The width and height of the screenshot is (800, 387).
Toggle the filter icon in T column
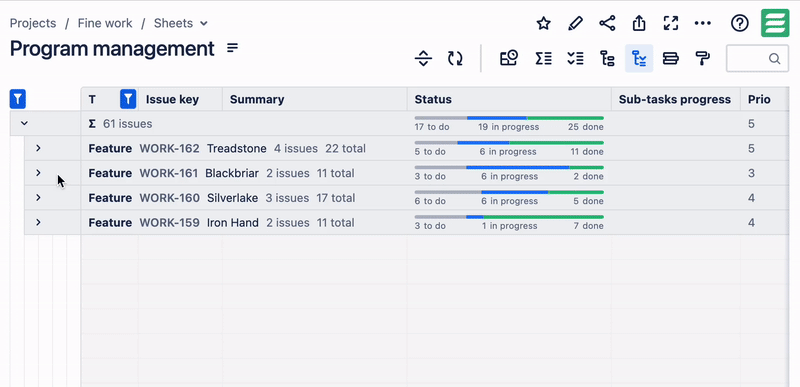(128, 99)
